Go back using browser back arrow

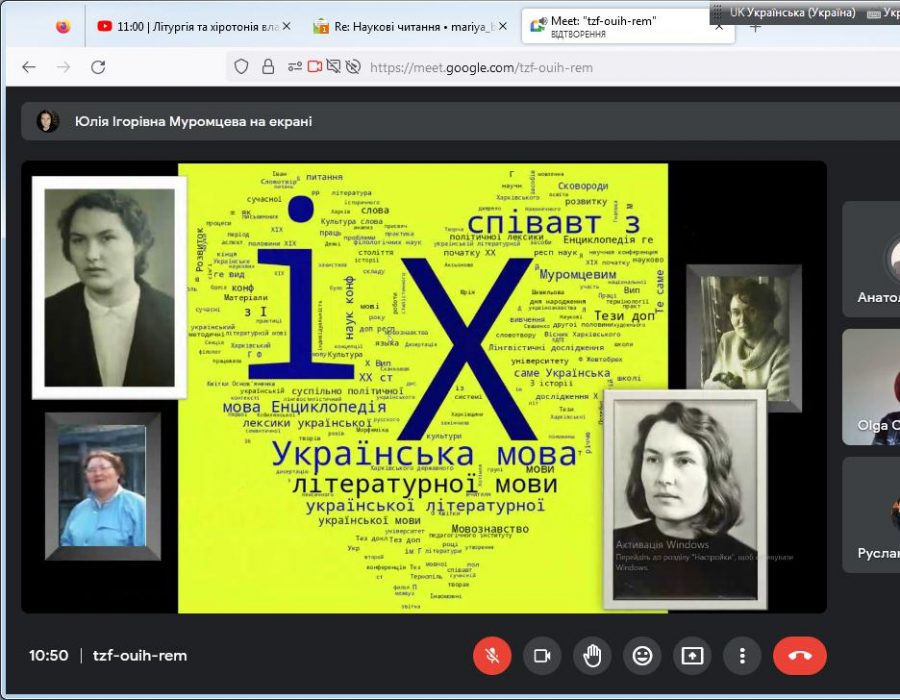point(29,67)
